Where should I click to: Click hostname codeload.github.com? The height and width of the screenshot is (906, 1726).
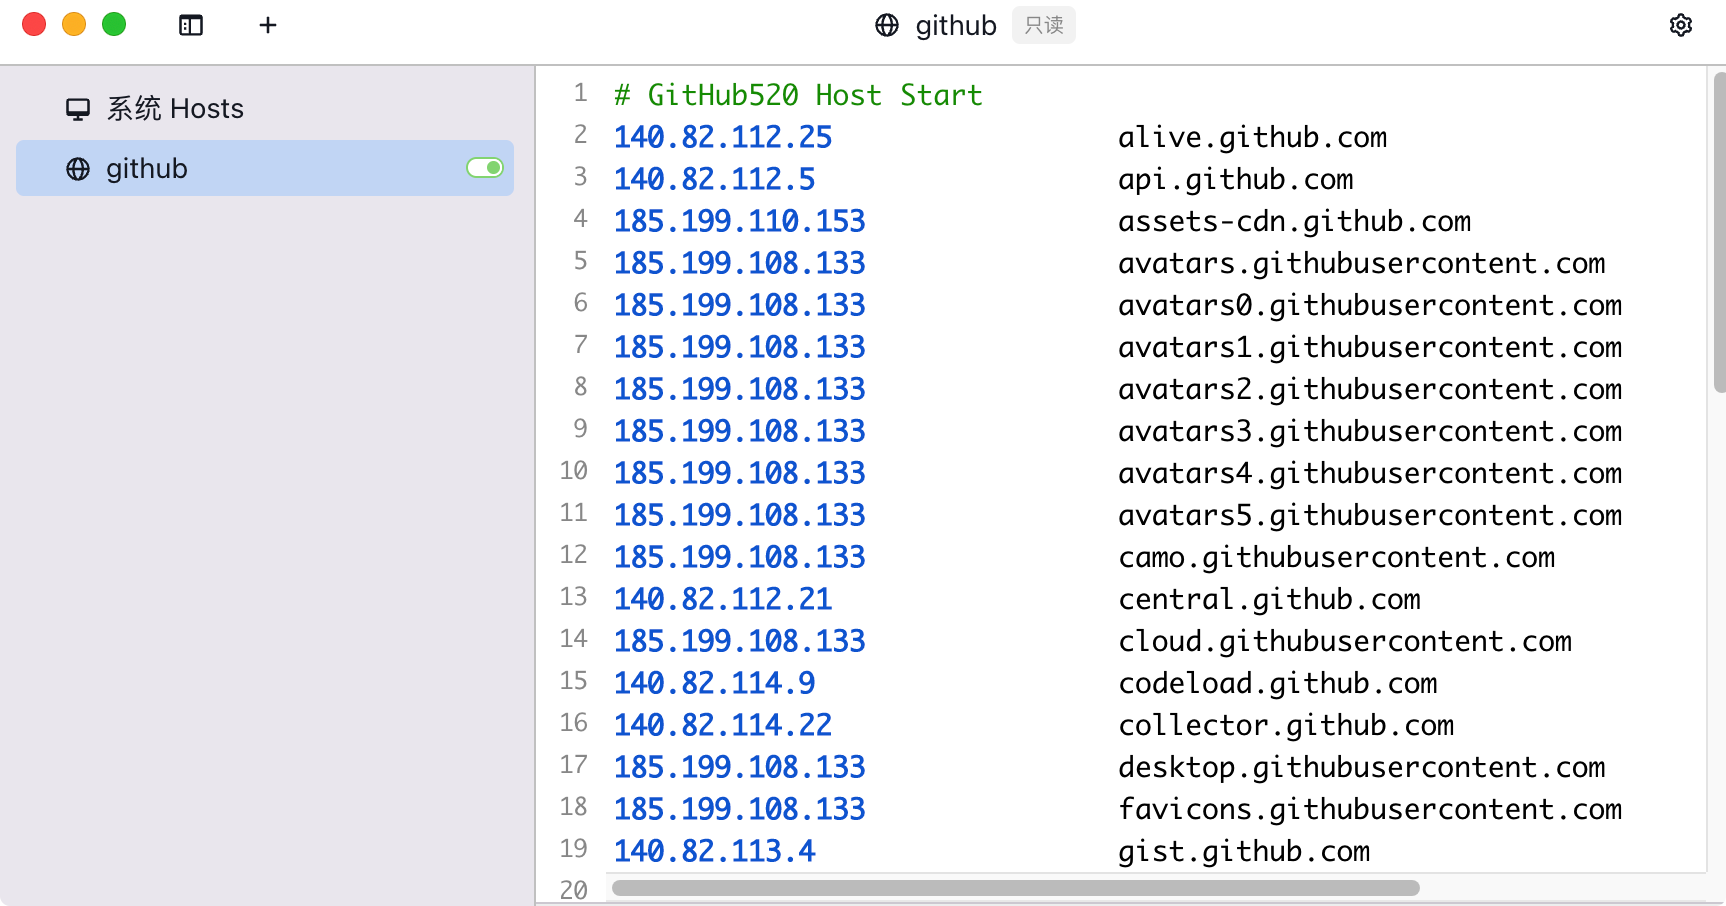pos(1277,683)
